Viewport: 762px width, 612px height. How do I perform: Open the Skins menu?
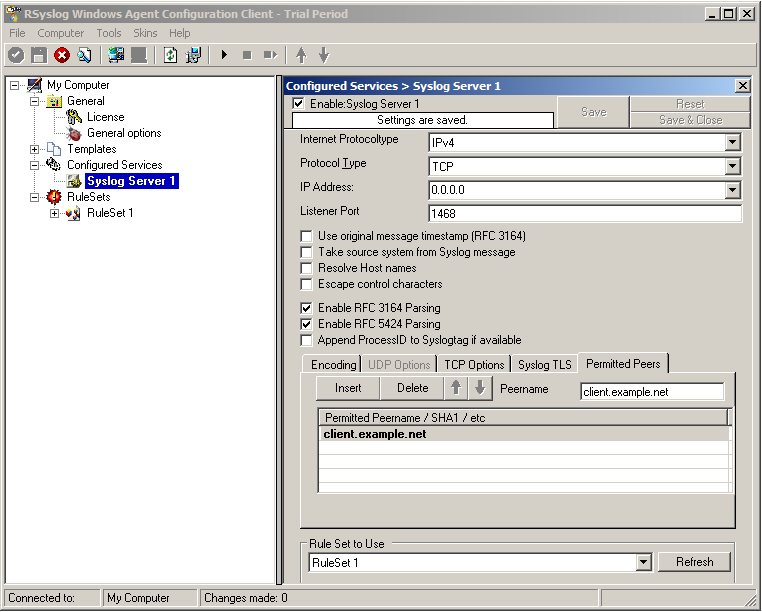pyautogui.click(x=145, y=33)
